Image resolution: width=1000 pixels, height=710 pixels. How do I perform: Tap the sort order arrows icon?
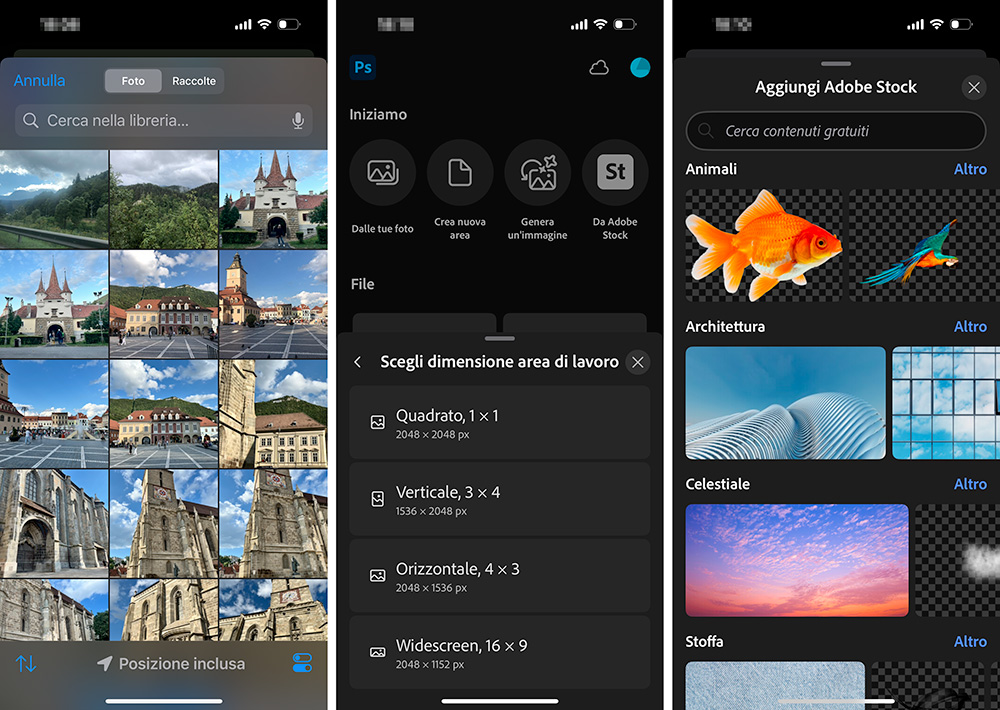point(24,663)
